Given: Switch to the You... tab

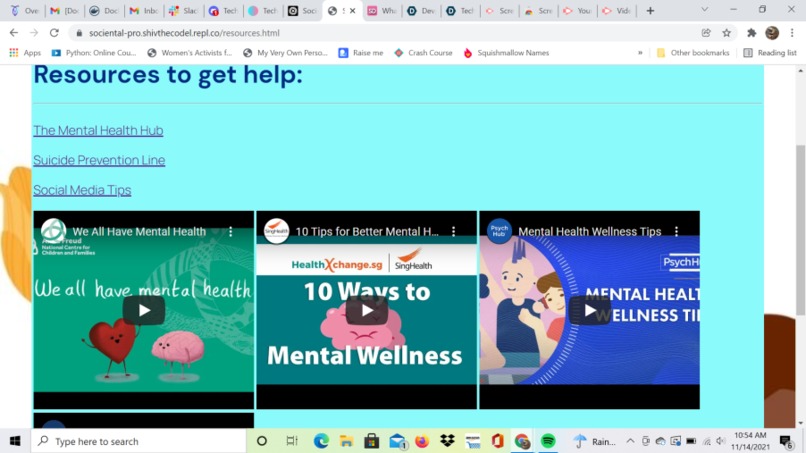Looking at the screenshot, I should pos(578,11).
